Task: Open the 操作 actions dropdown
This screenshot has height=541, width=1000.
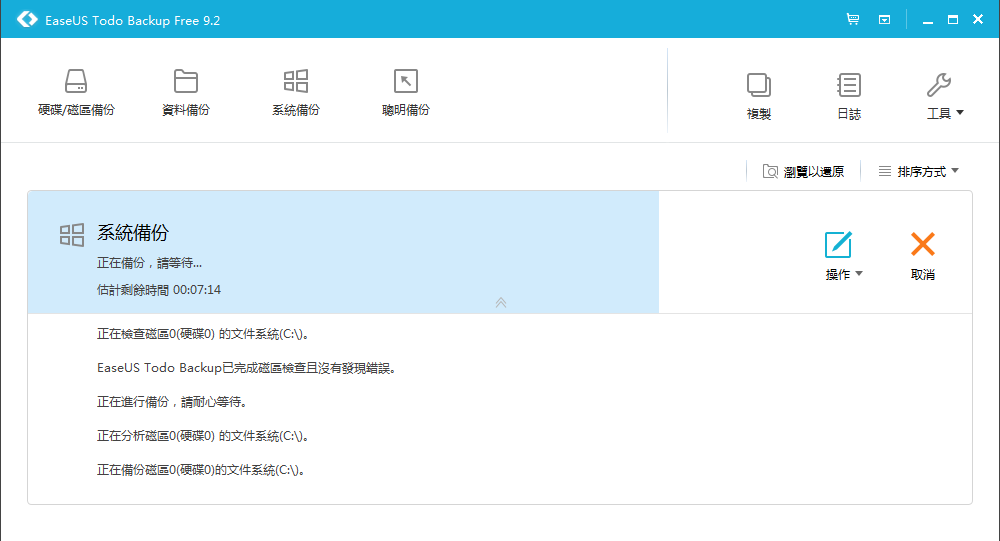Action: 843,256
